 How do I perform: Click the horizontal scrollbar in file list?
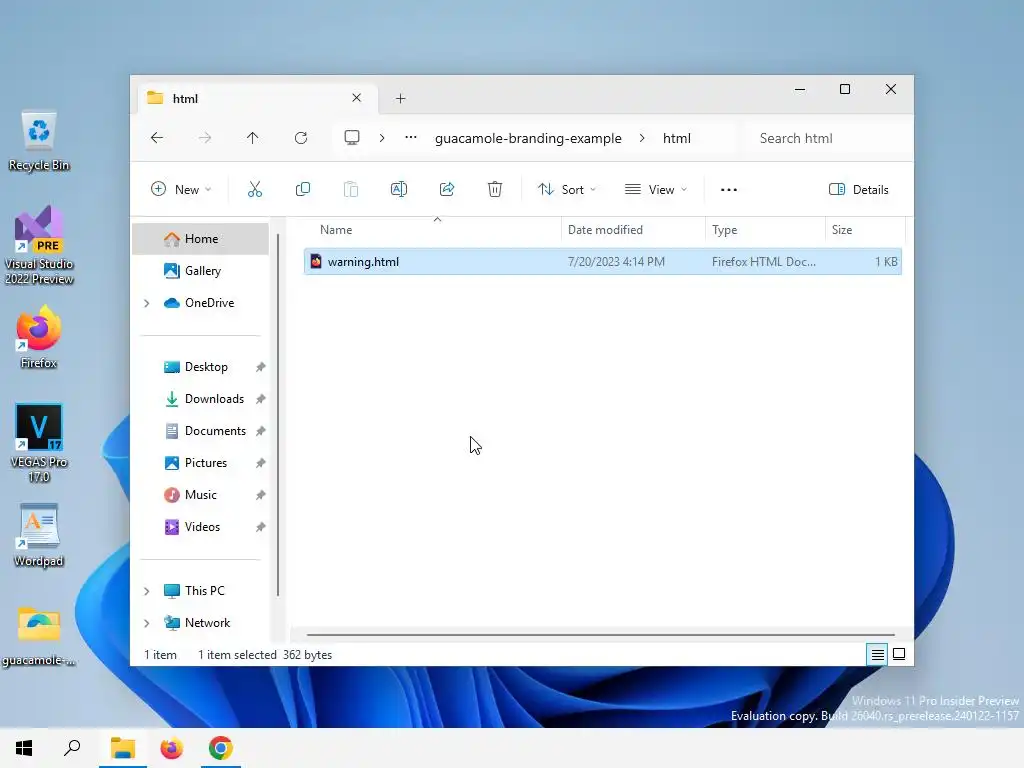(600, 634)
